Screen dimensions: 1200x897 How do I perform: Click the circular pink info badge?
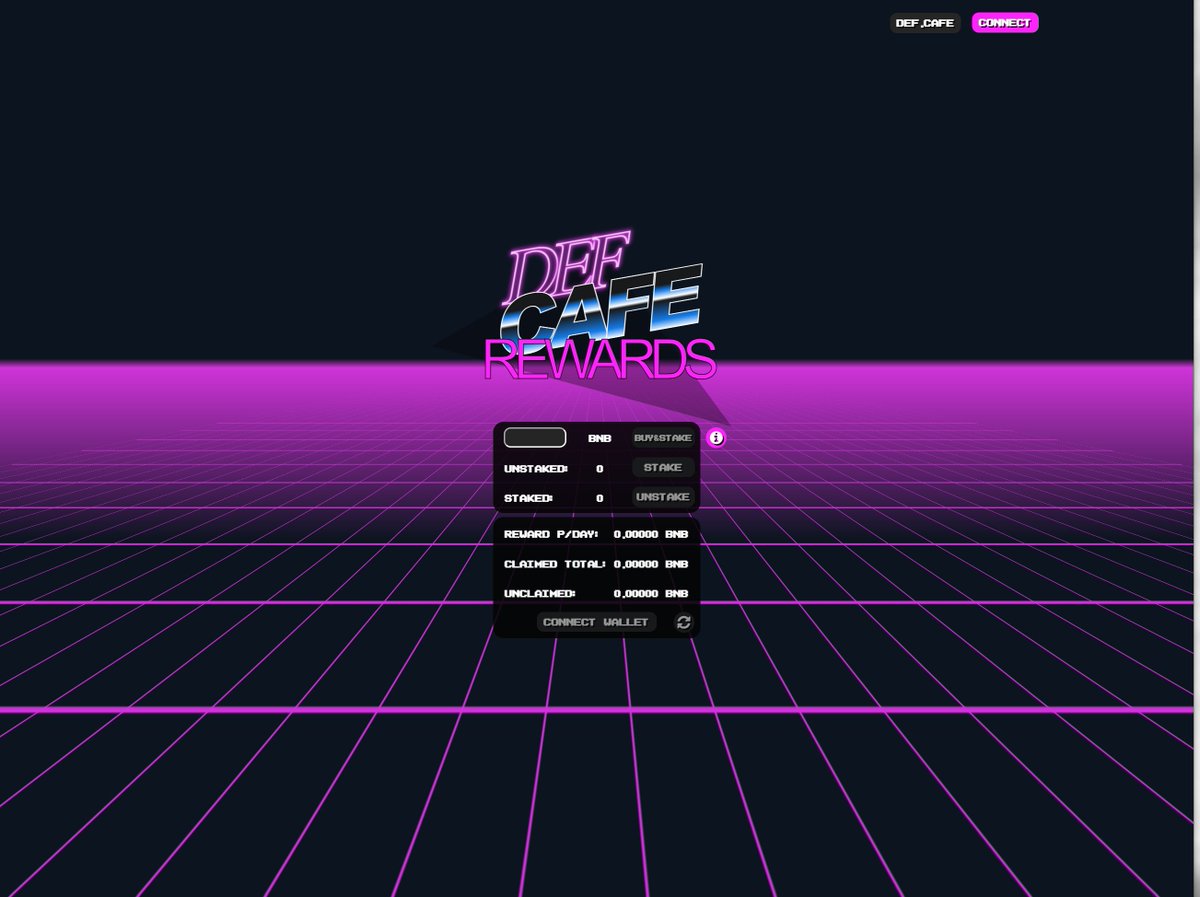point(716,438)
